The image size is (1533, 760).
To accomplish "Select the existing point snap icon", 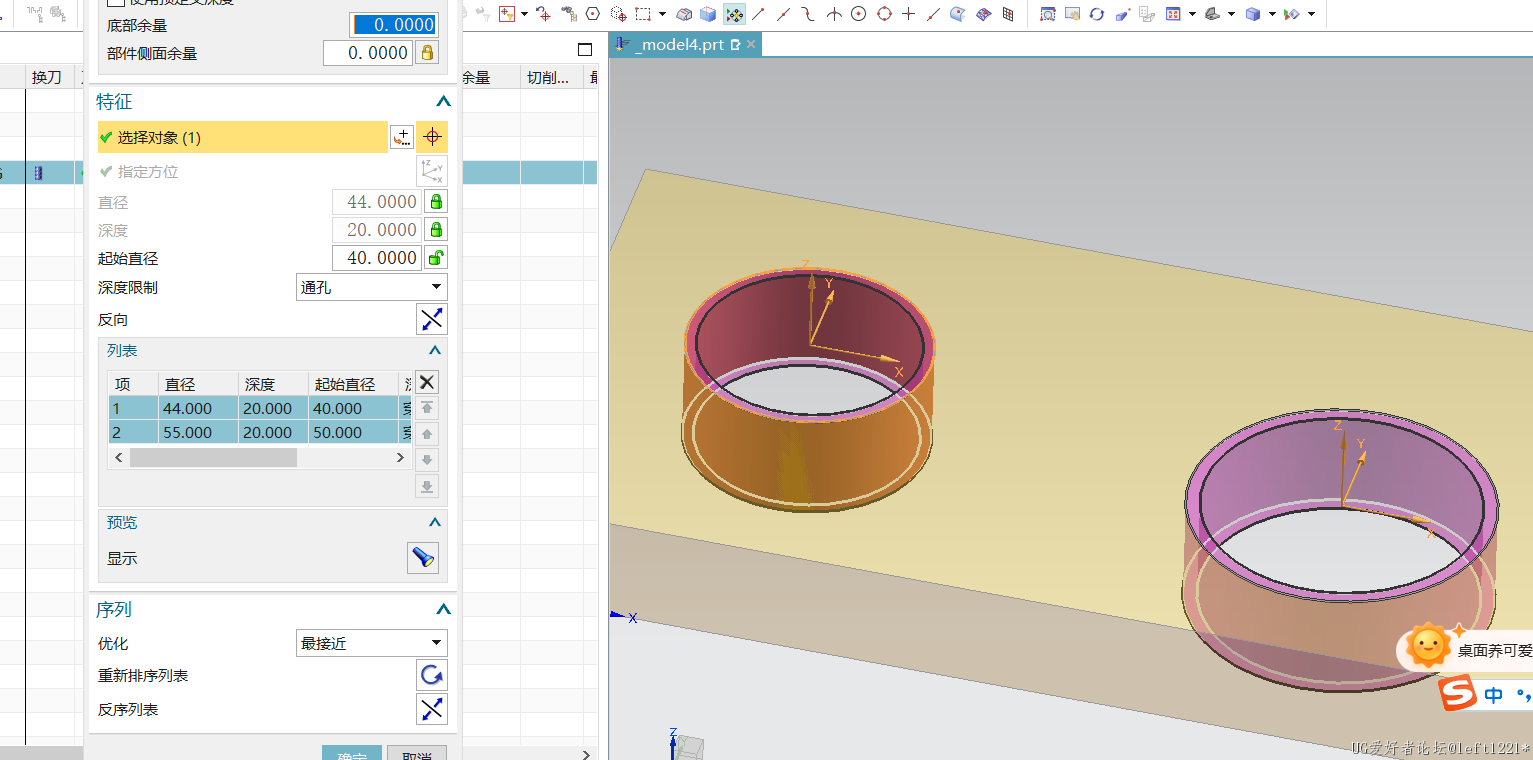I will (x=909, y=14).
